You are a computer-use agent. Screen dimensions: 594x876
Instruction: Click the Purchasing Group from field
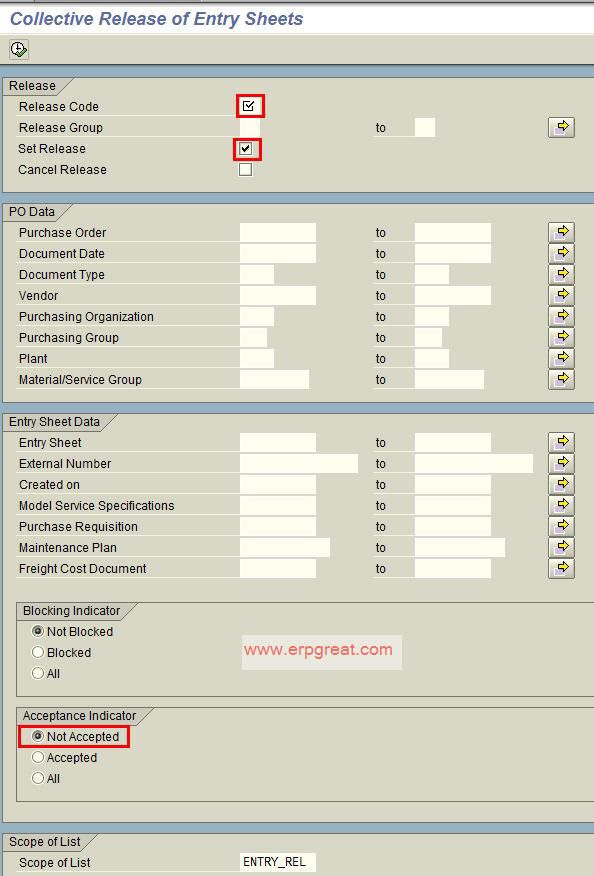[254, 337]
